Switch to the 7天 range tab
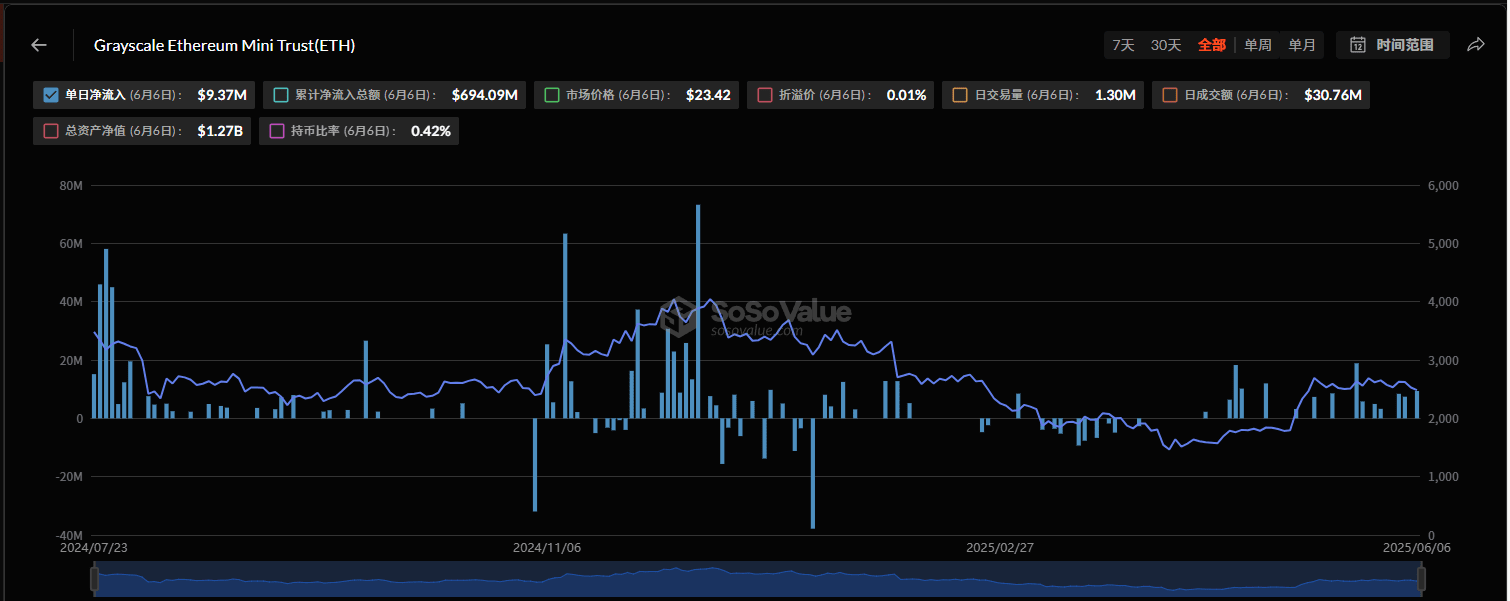This screenshot has width=1510, height=601. tap(1124, 45)
